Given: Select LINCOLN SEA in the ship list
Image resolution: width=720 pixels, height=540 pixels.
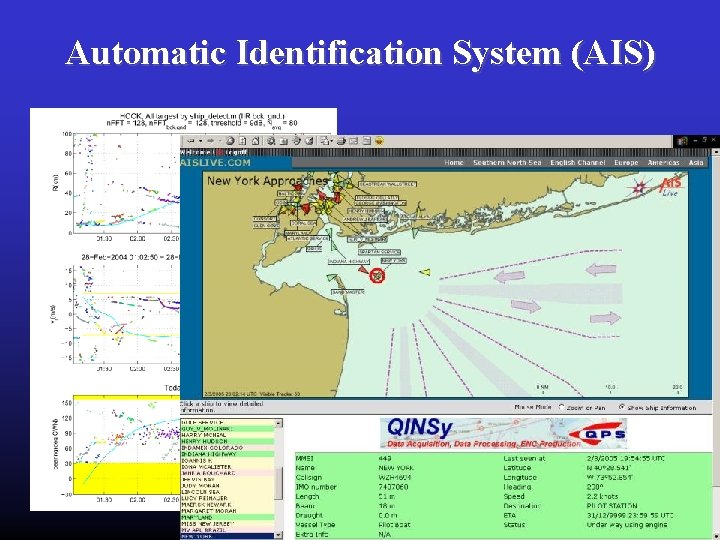Looking at the screenshot, I should click(227, 492).
